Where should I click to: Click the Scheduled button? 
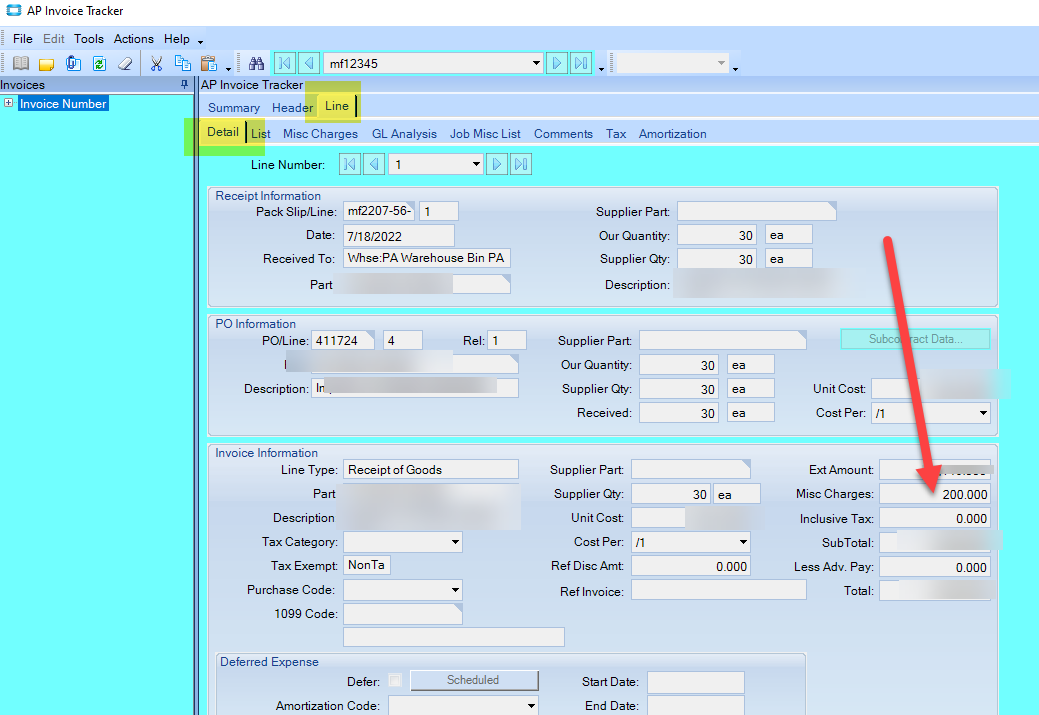pyautogui.click(x=474, y=681)
